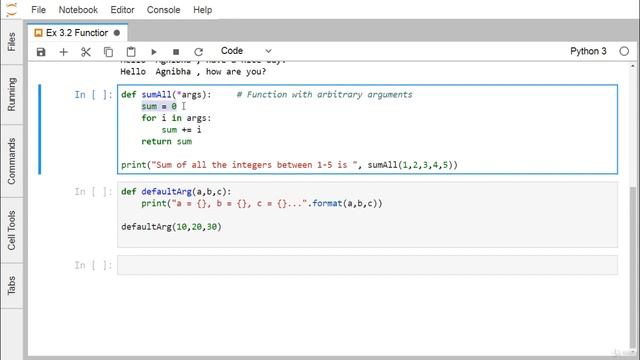Image resolution: width=640 pixels, height=360 pixels.
Task: Check the kernel status circle indicator
Action: pos(624,51)
